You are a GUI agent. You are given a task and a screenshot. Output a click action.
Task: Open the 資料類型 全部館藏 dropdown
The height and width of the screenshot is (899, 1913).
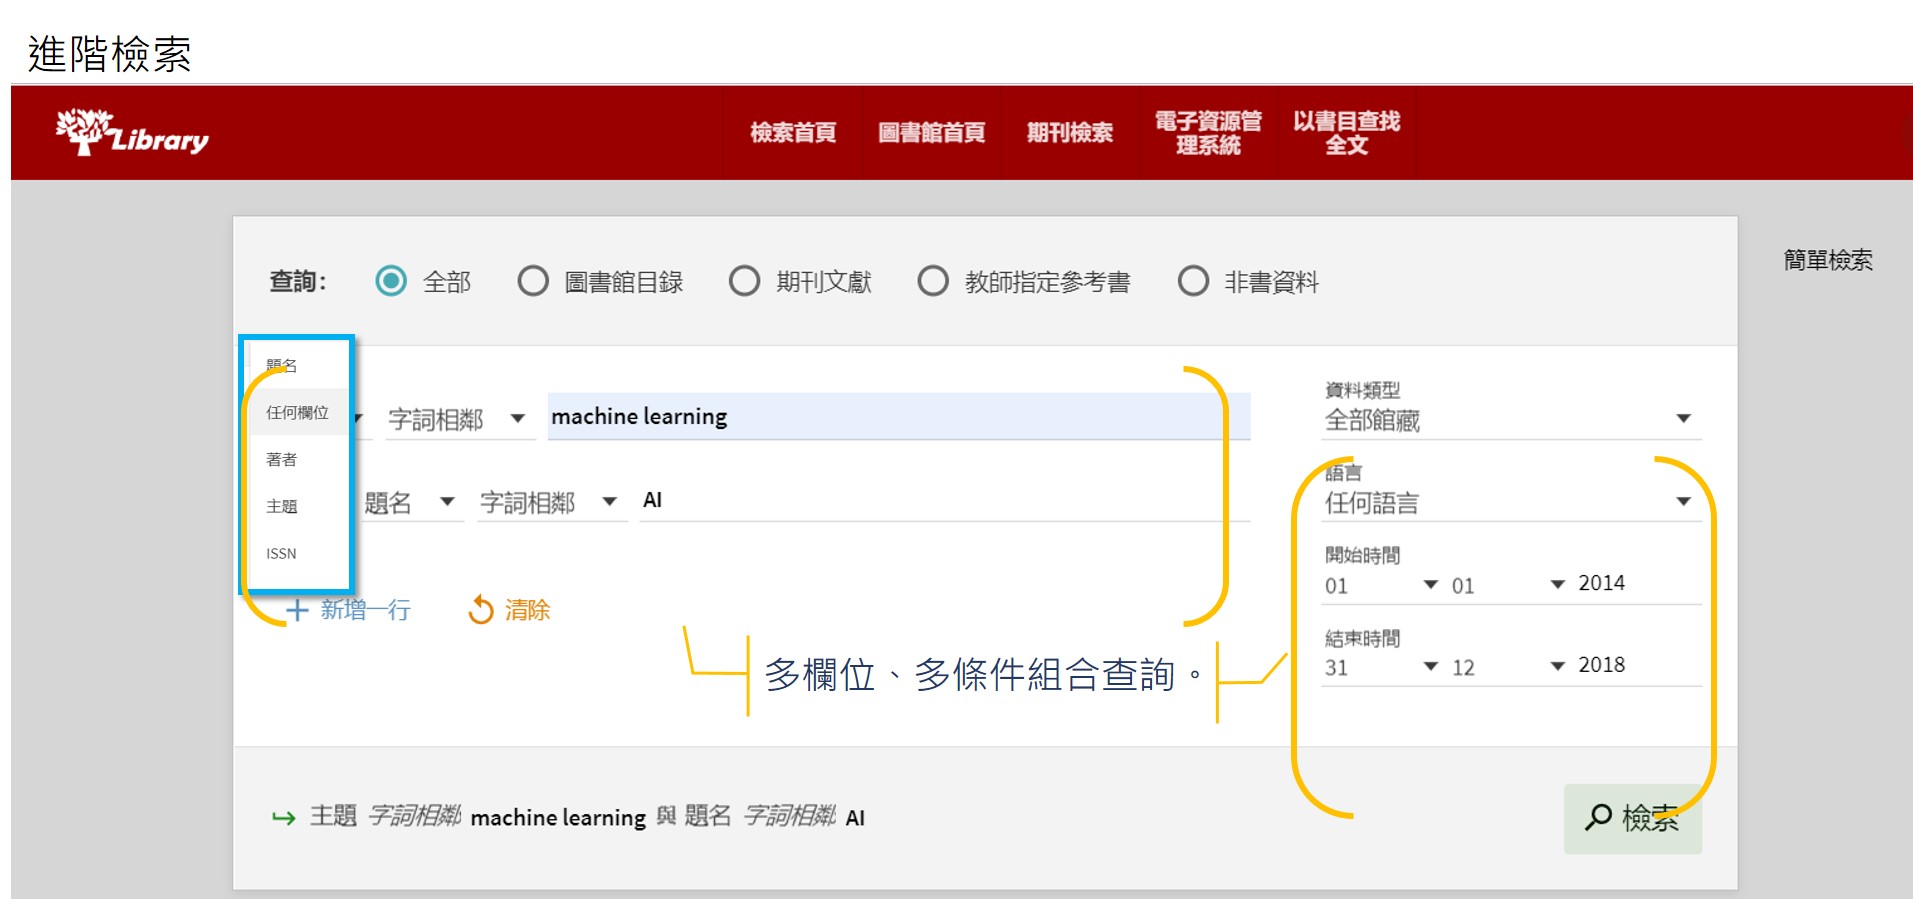point(1510,419)
